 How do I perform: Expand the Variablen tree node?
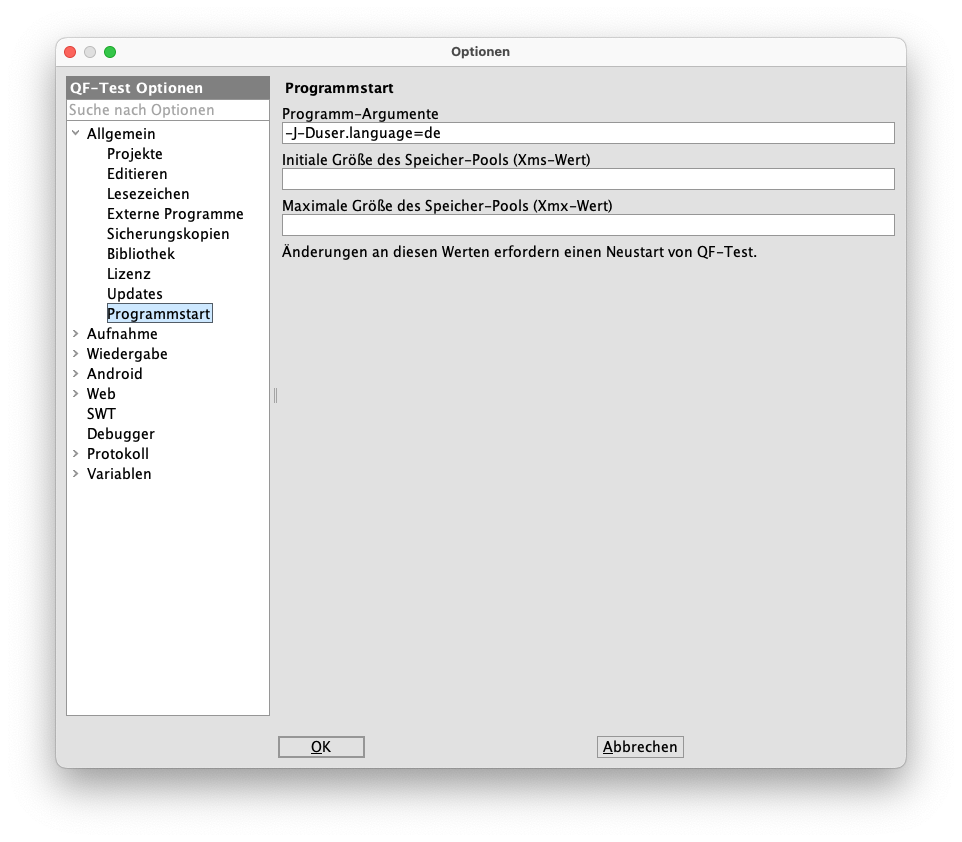76,474
